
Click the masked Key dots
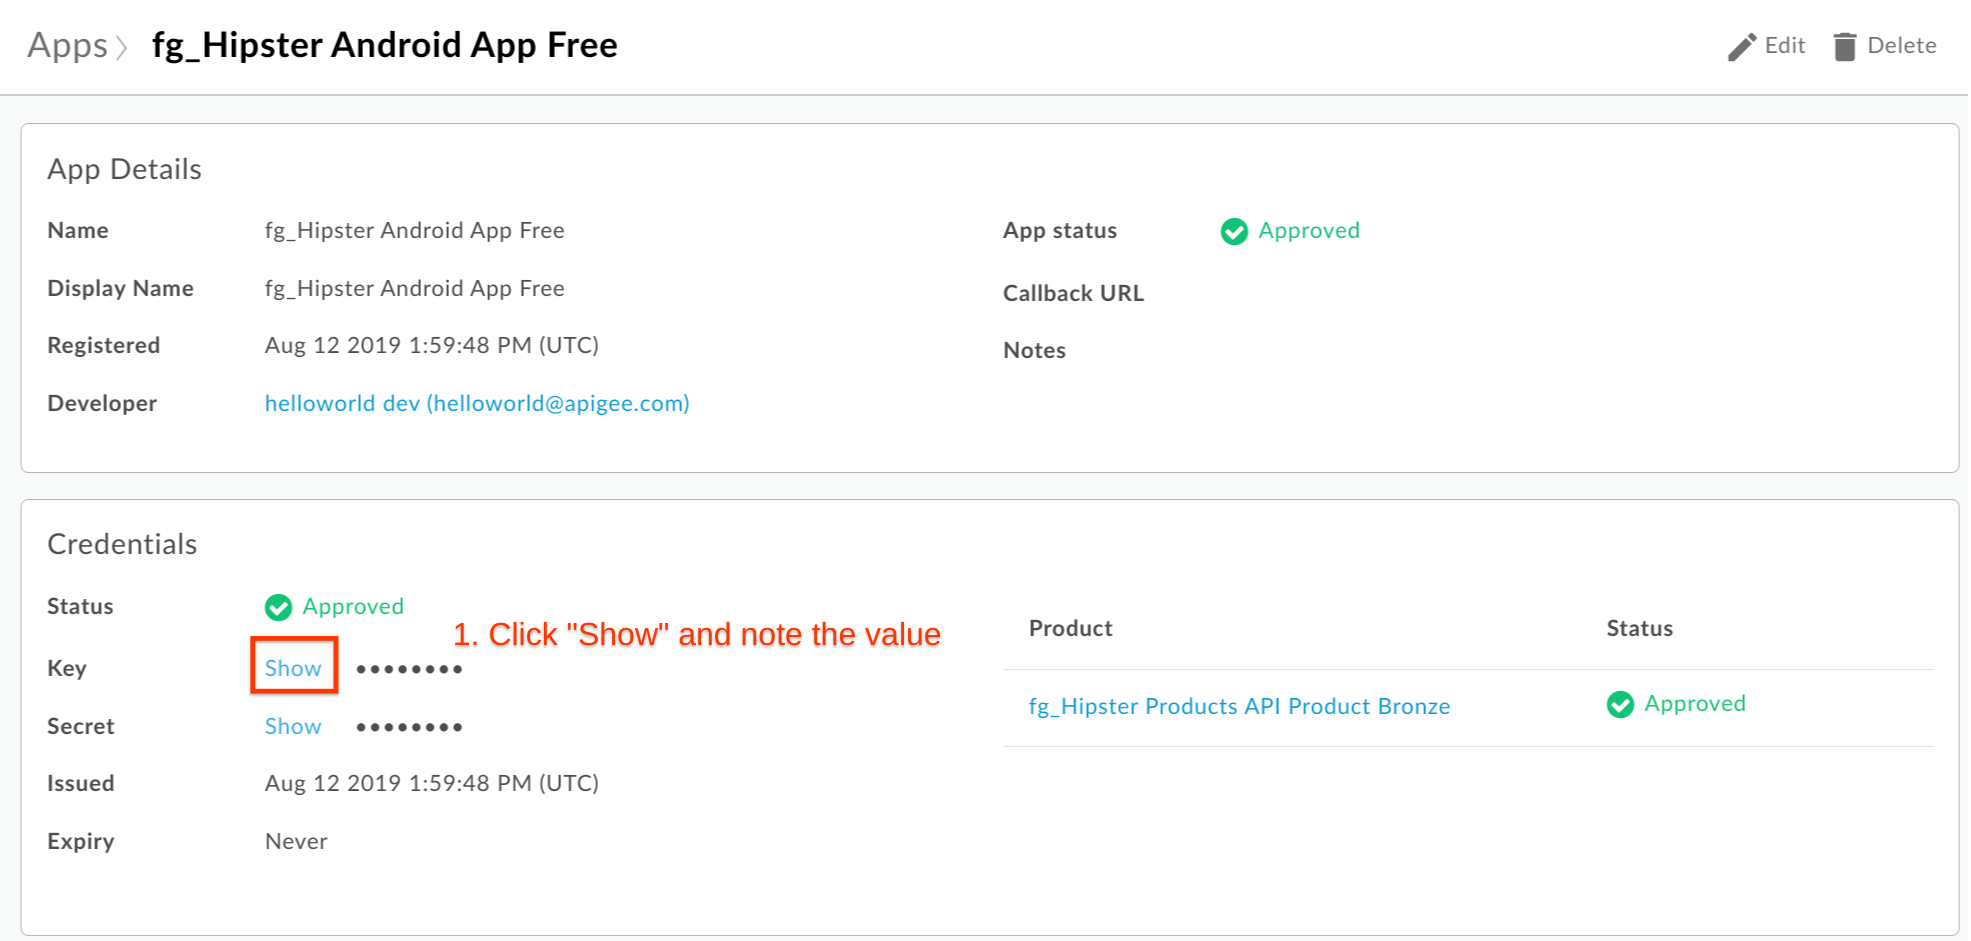(x=409, y=669)
